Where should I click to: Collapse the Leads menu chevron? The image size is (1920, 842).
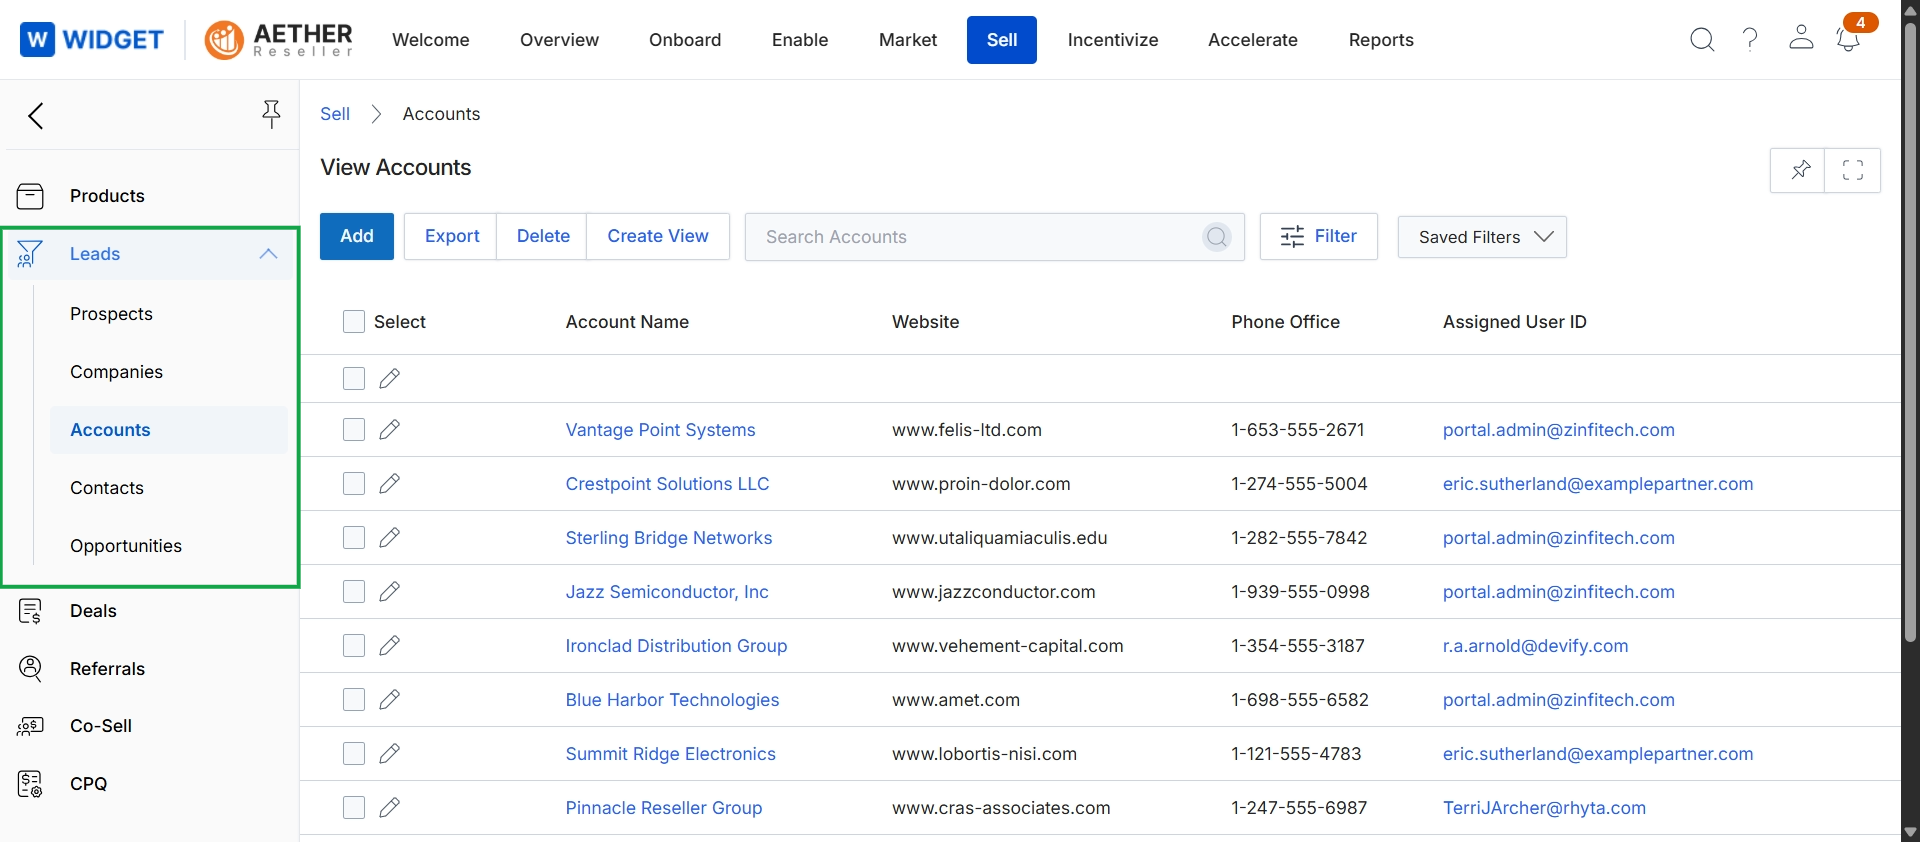point(268,254)
